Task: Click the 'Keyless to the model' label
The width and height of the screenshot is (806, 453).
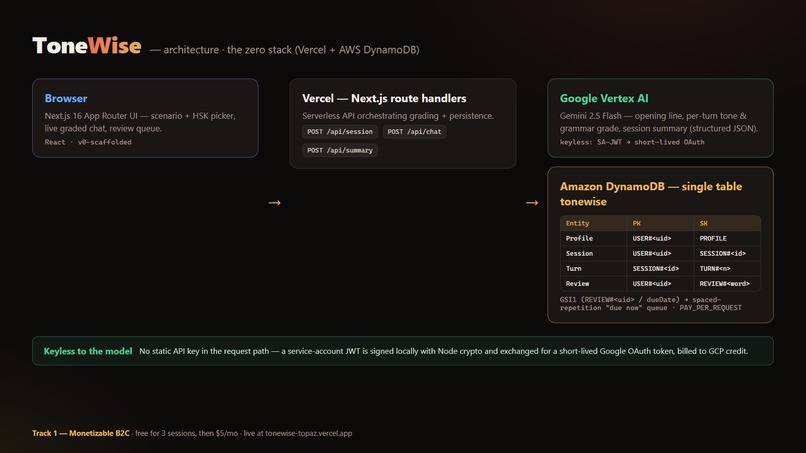Action: pos(88,351)
